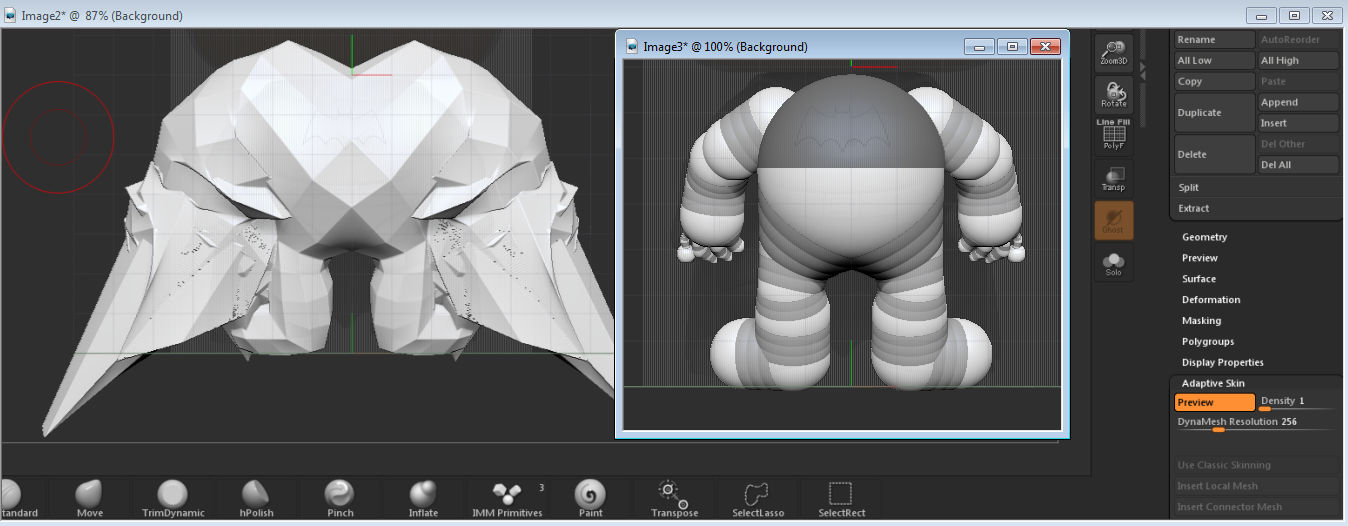Click the Duplicate subtool button

pos(1214,113)
